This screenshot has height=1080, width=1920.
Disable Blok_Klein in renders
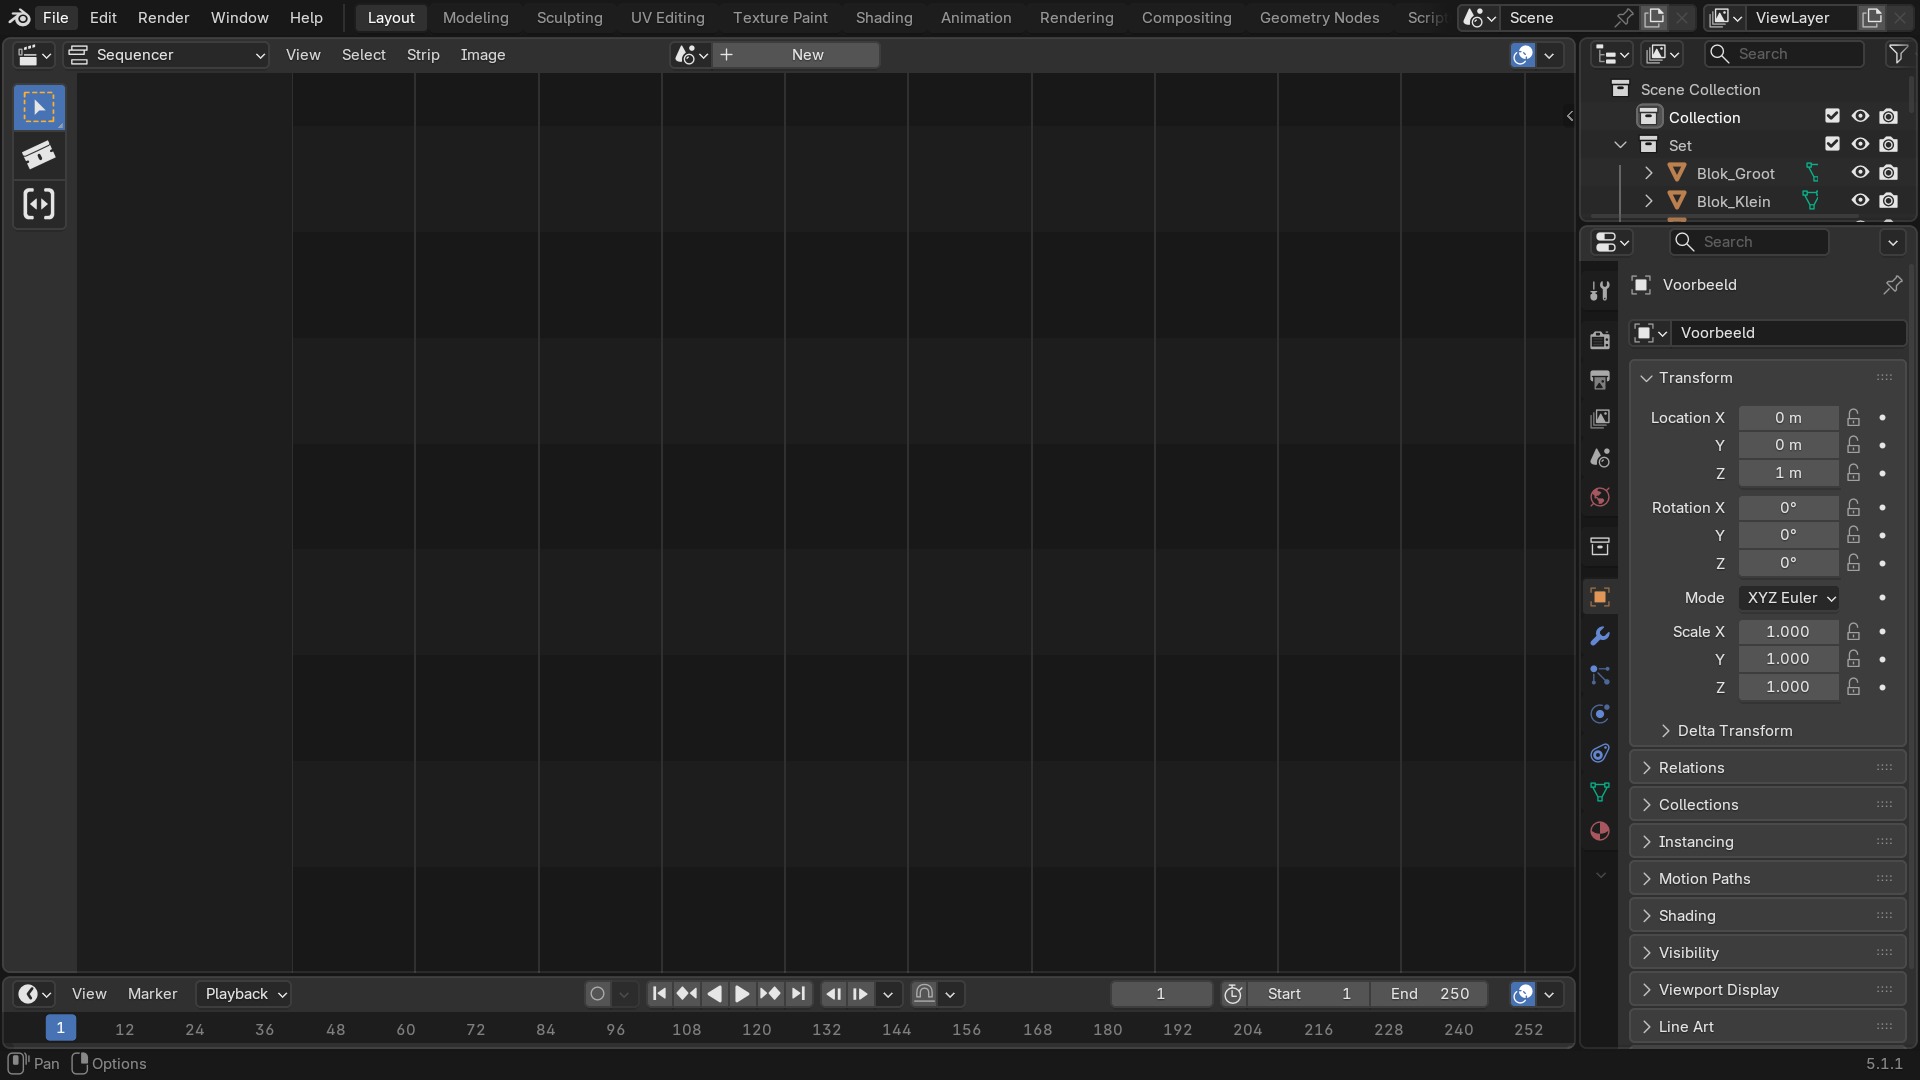(x=1888, y=201)
